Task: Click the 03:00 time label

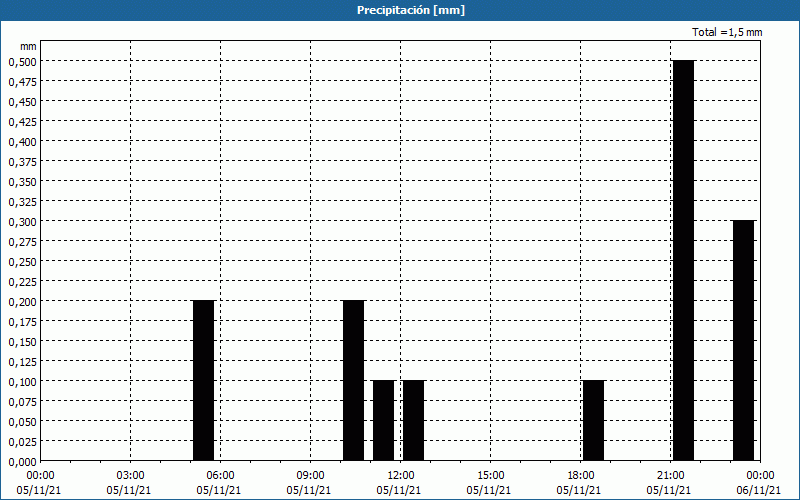Action: point(130,476)
